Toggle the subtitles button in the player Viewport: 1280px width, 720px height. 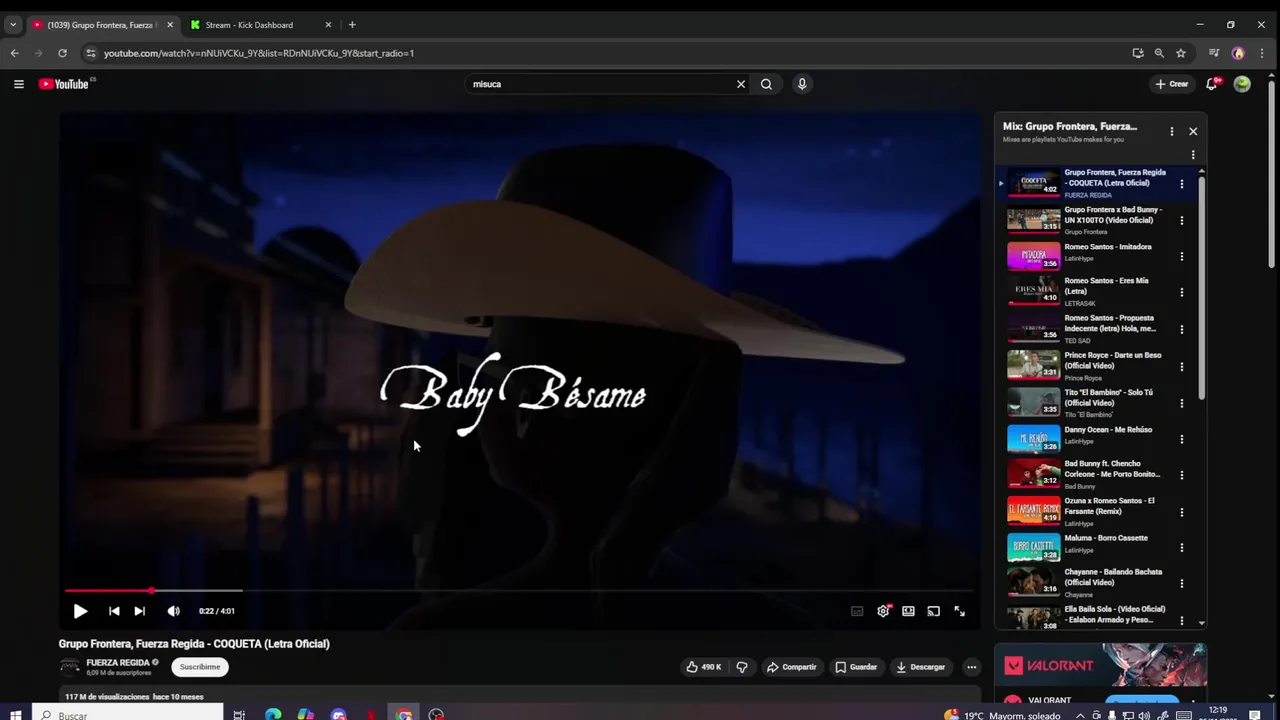tap(857, 611)
